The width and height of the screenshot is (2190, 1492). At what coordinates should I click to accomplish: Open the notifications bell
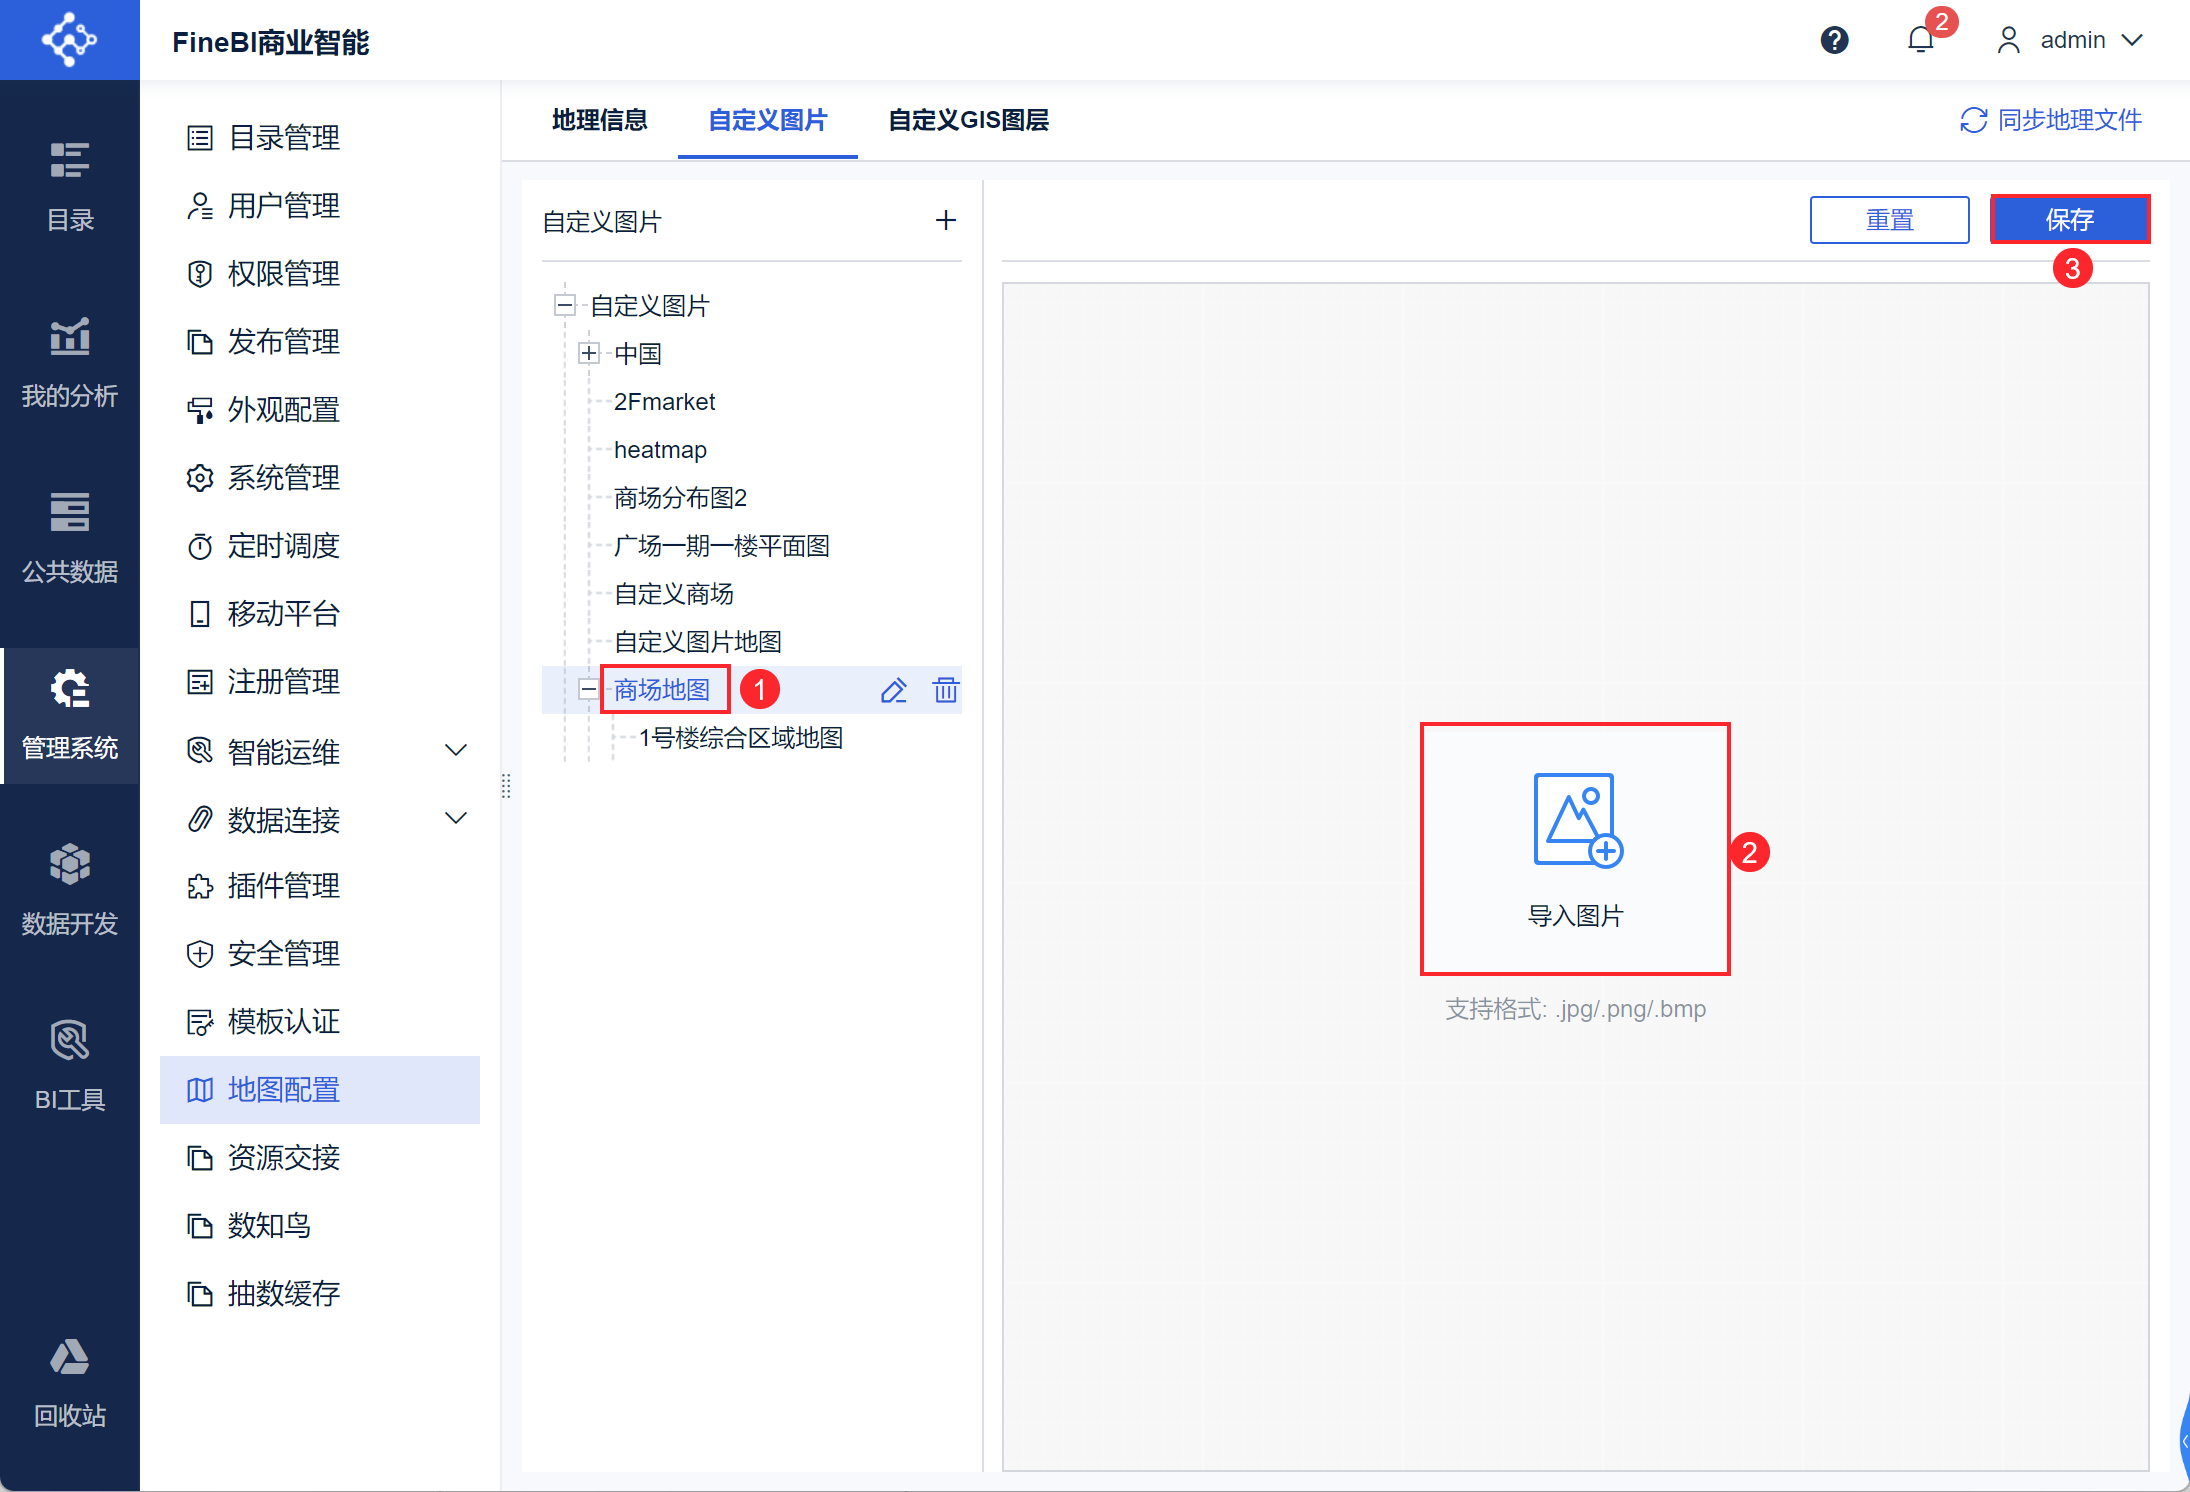1920,40
